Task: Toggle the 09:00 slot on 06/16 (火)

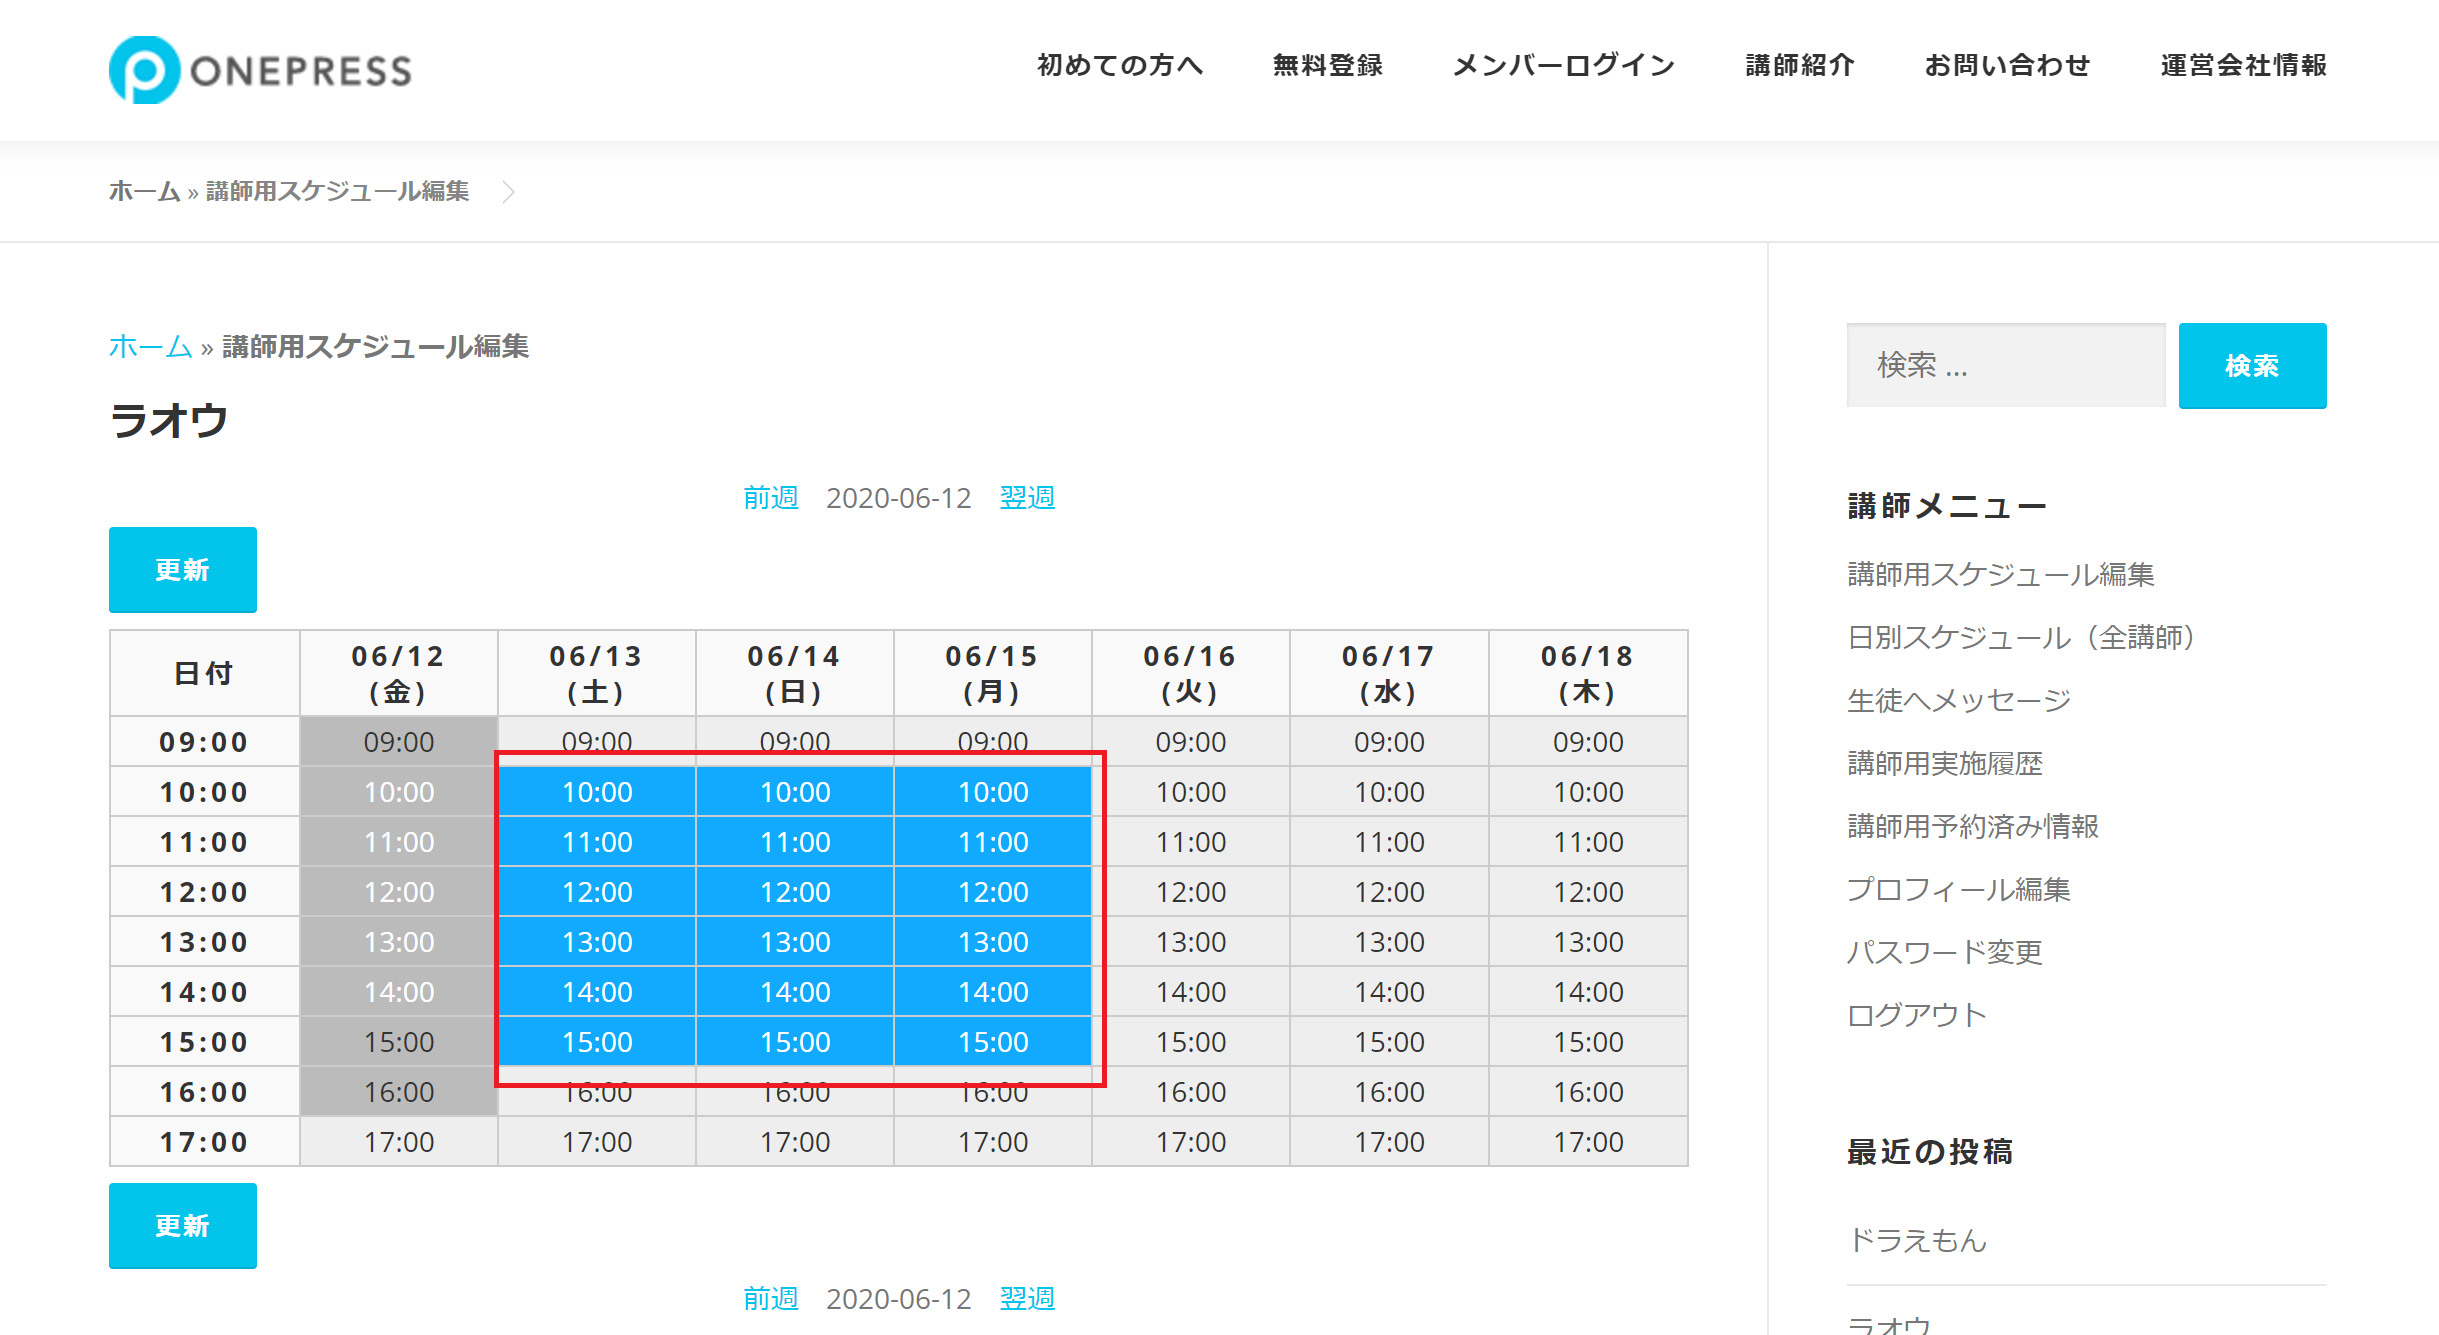Action: [1191, 742]
